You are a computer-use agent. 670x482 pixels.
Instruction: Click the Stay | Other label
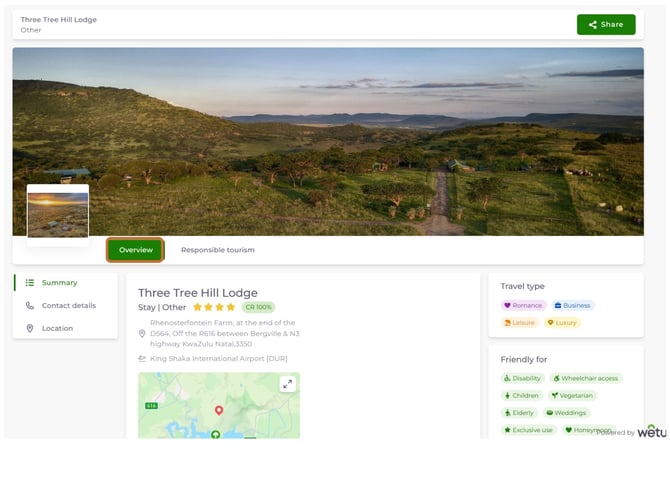(162, 307)
